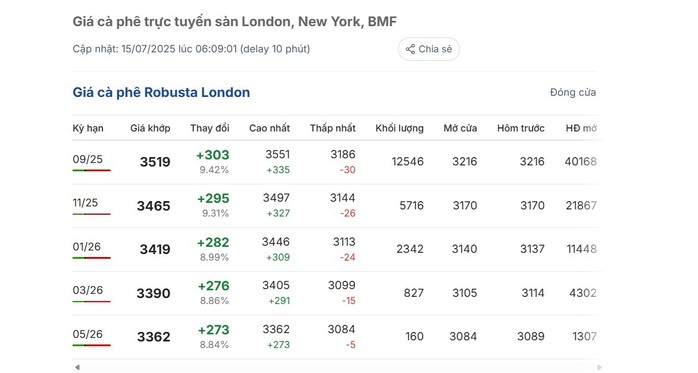Select the 05/26 contract term
The width and height of the screenshot is (698, 373).
(x=87, y=334)
